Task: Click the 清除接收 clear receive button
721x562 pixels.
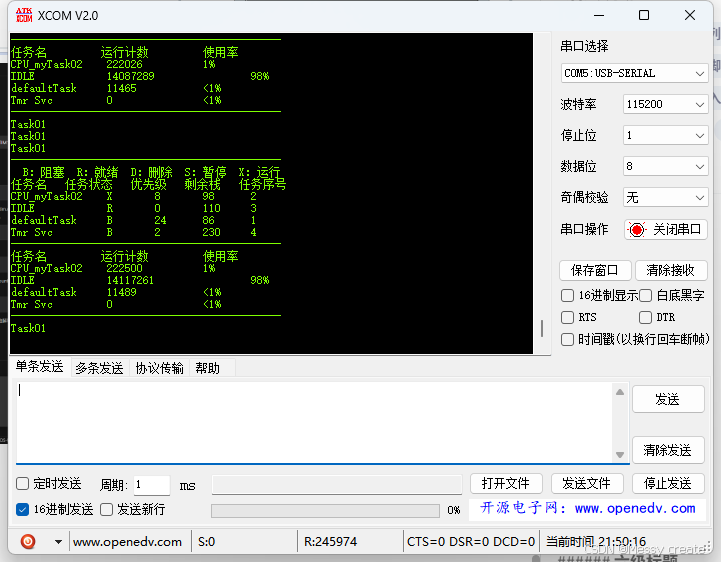Action: [x=670, y=270]
